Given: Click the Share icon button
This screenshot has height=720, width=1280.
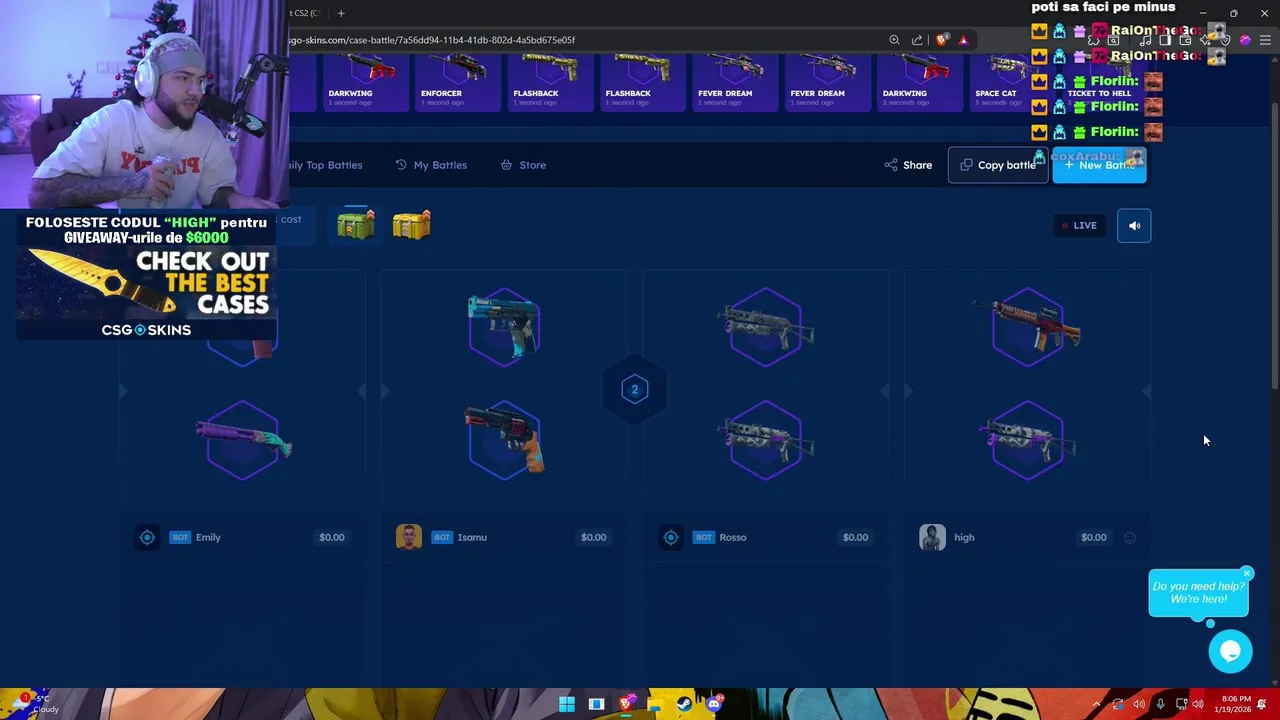Looking at the screenshot, I should (908, 165).
